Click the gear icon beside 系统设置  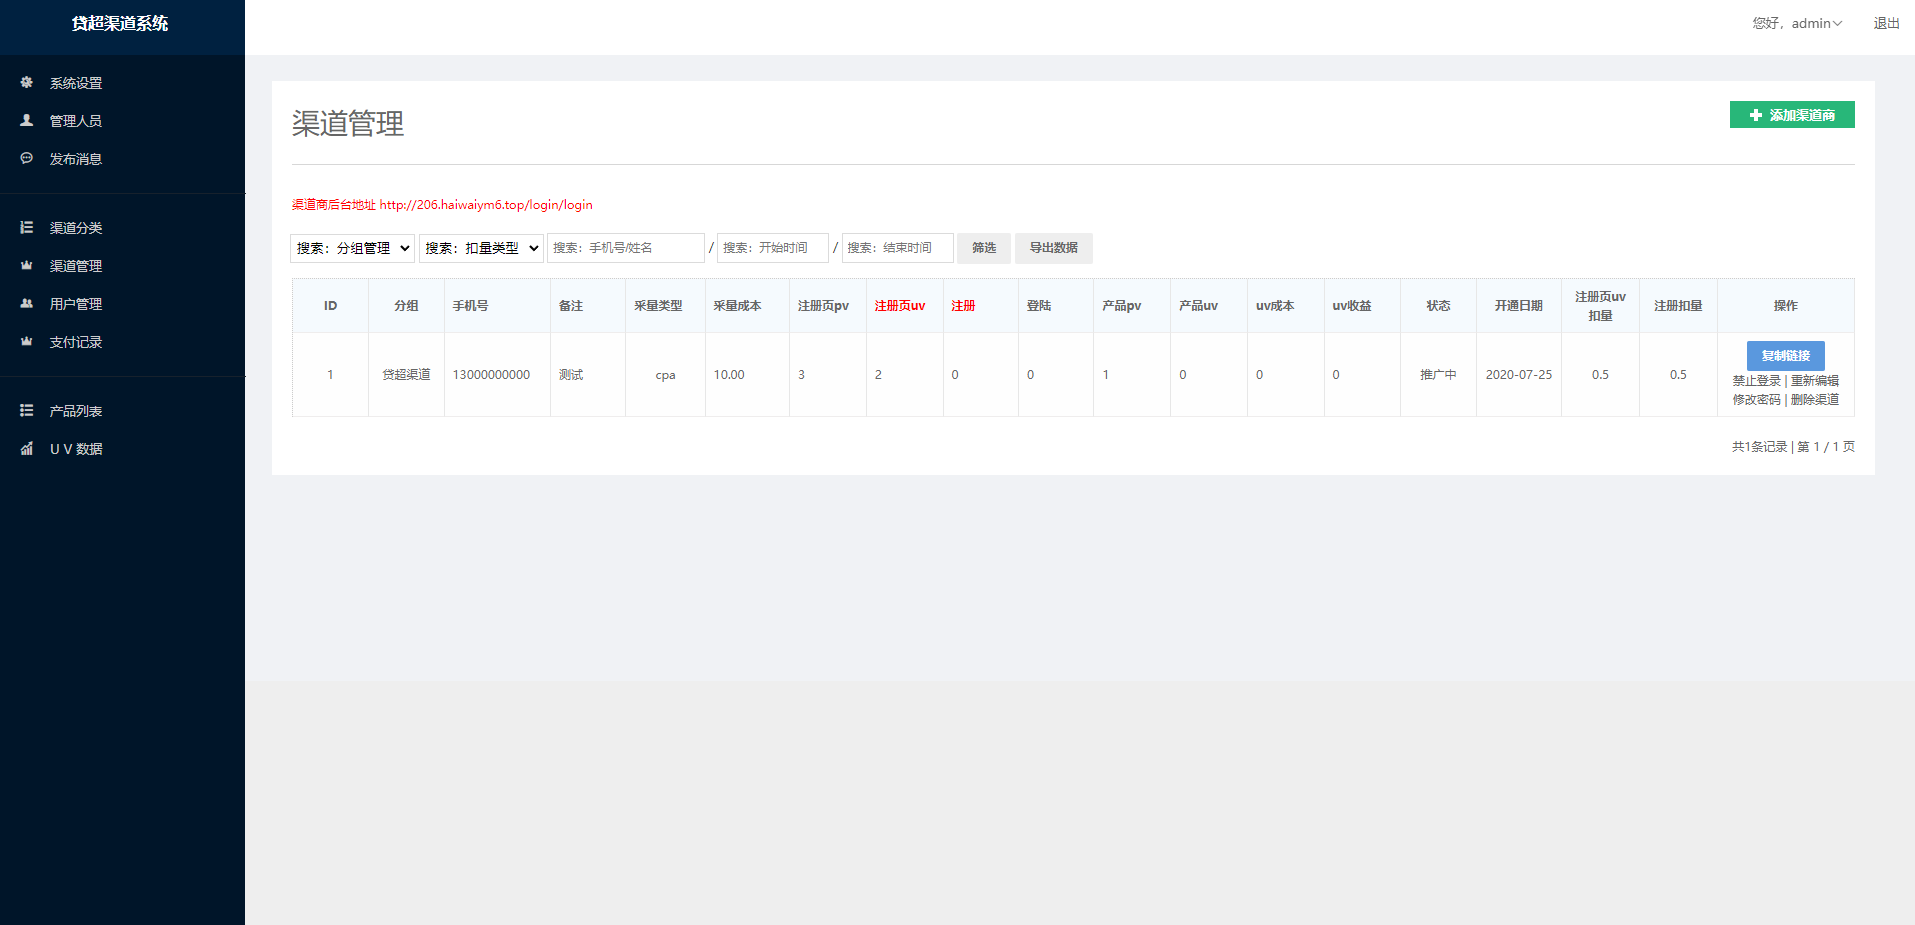click(x=27, y=83)
